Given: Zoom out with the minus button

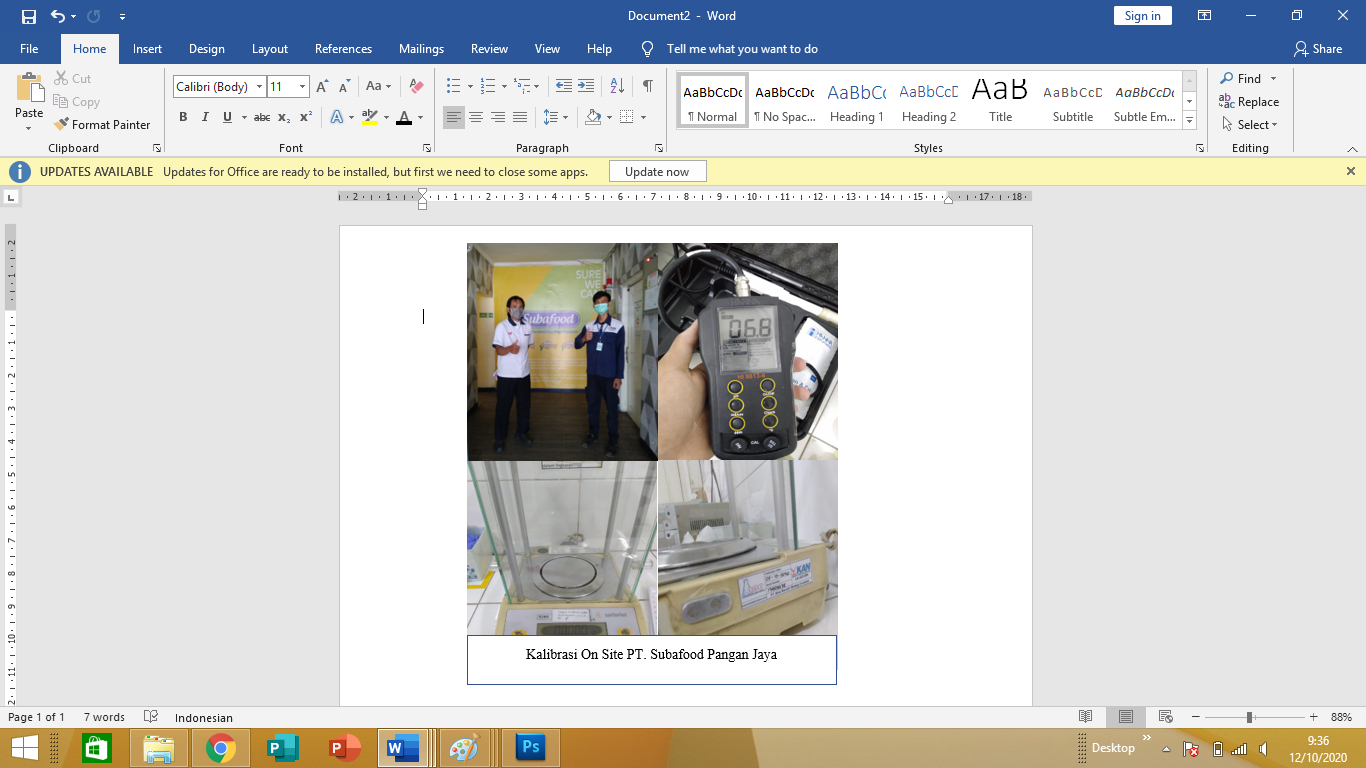Looking at the screenshot, I should click(1196, 717).
